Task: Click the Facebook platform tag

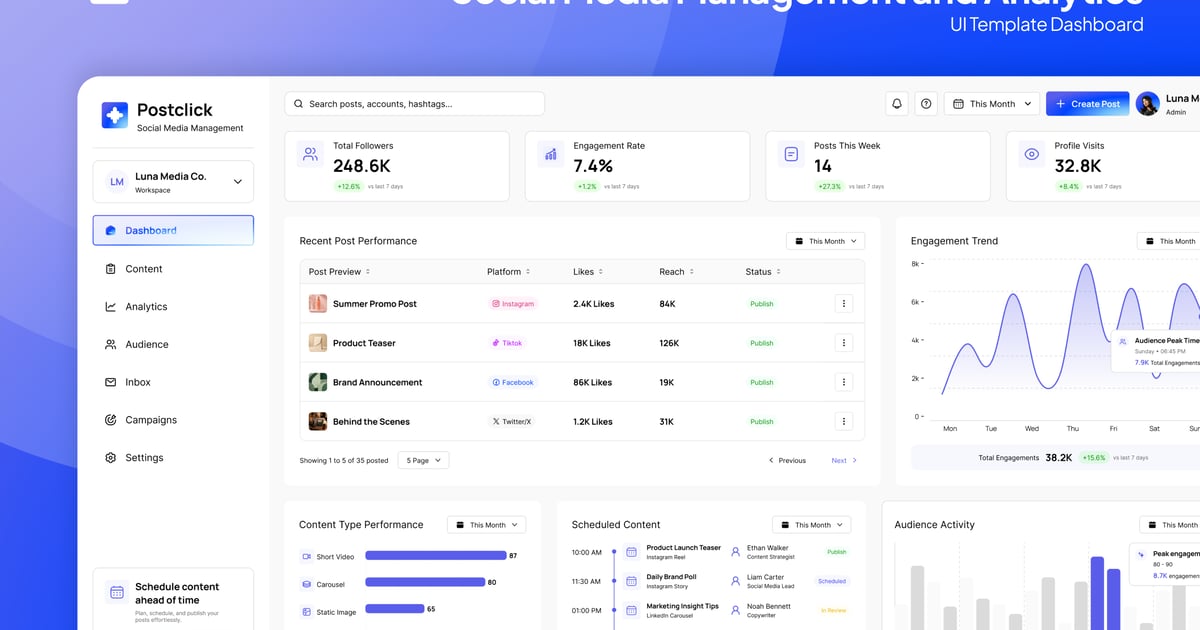Action: tap(513, 382)
